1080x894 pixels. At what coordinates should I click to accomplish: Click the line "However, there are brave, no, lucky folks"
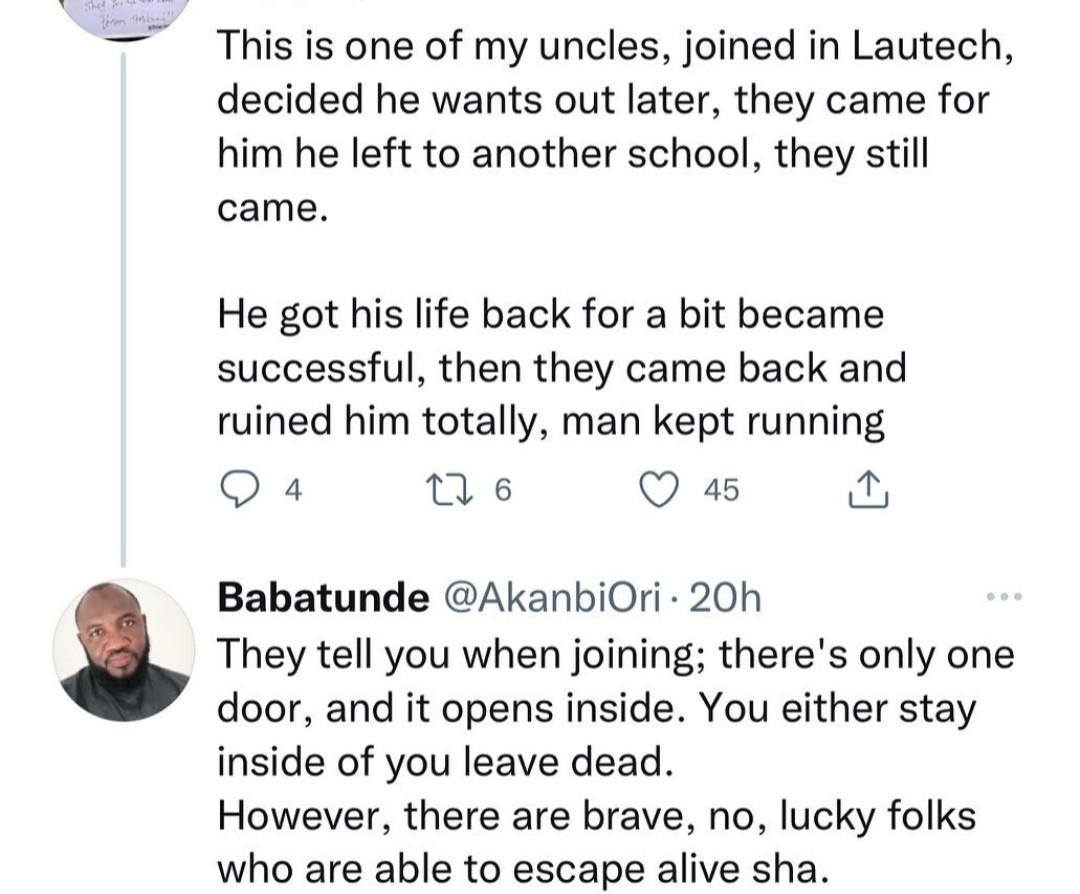click(x=595, y=816)
